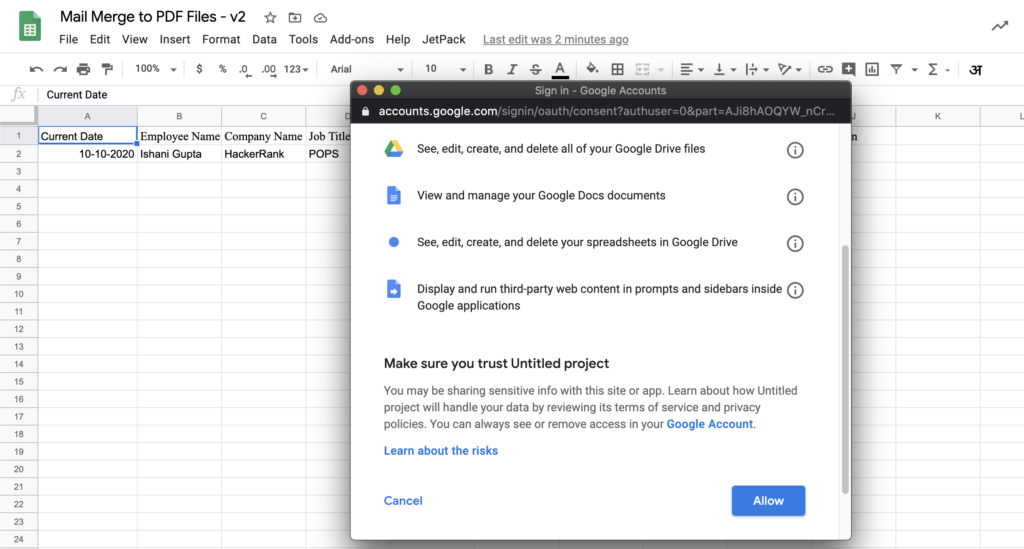The height and width of the screenshot is (549, 1024).
Task: Format as percent with the % icon
Action: coord(223,69)
